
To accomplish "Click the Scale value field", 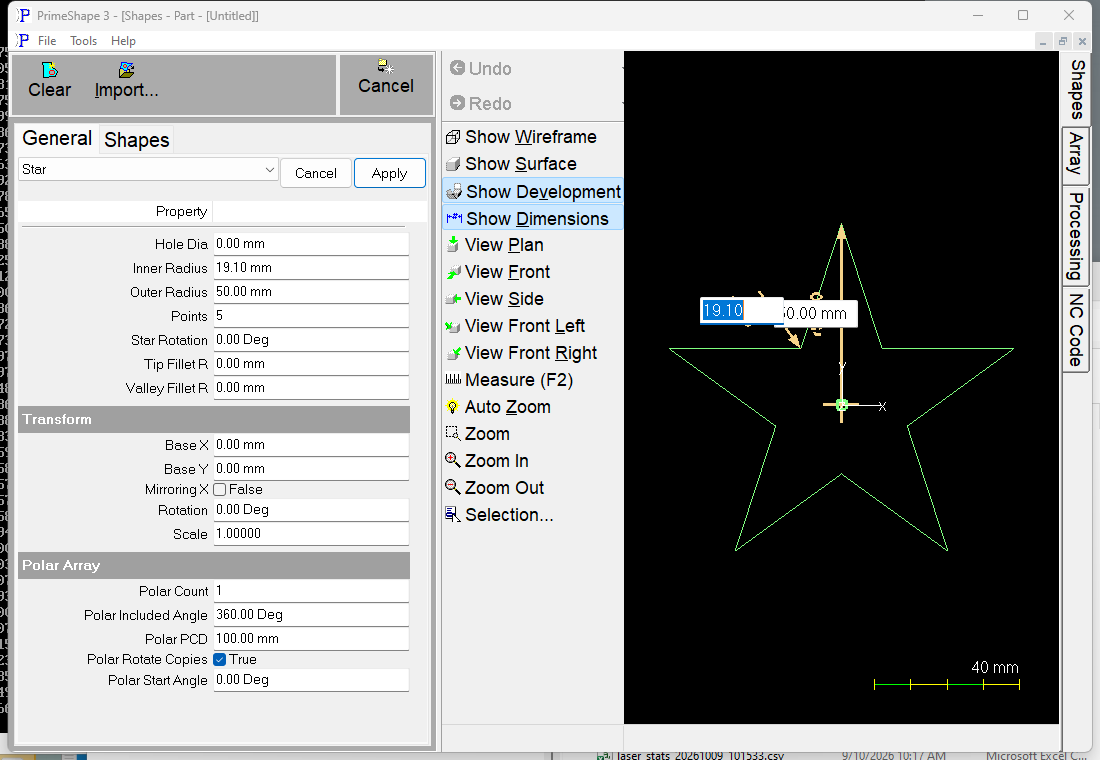I will 311,534.
